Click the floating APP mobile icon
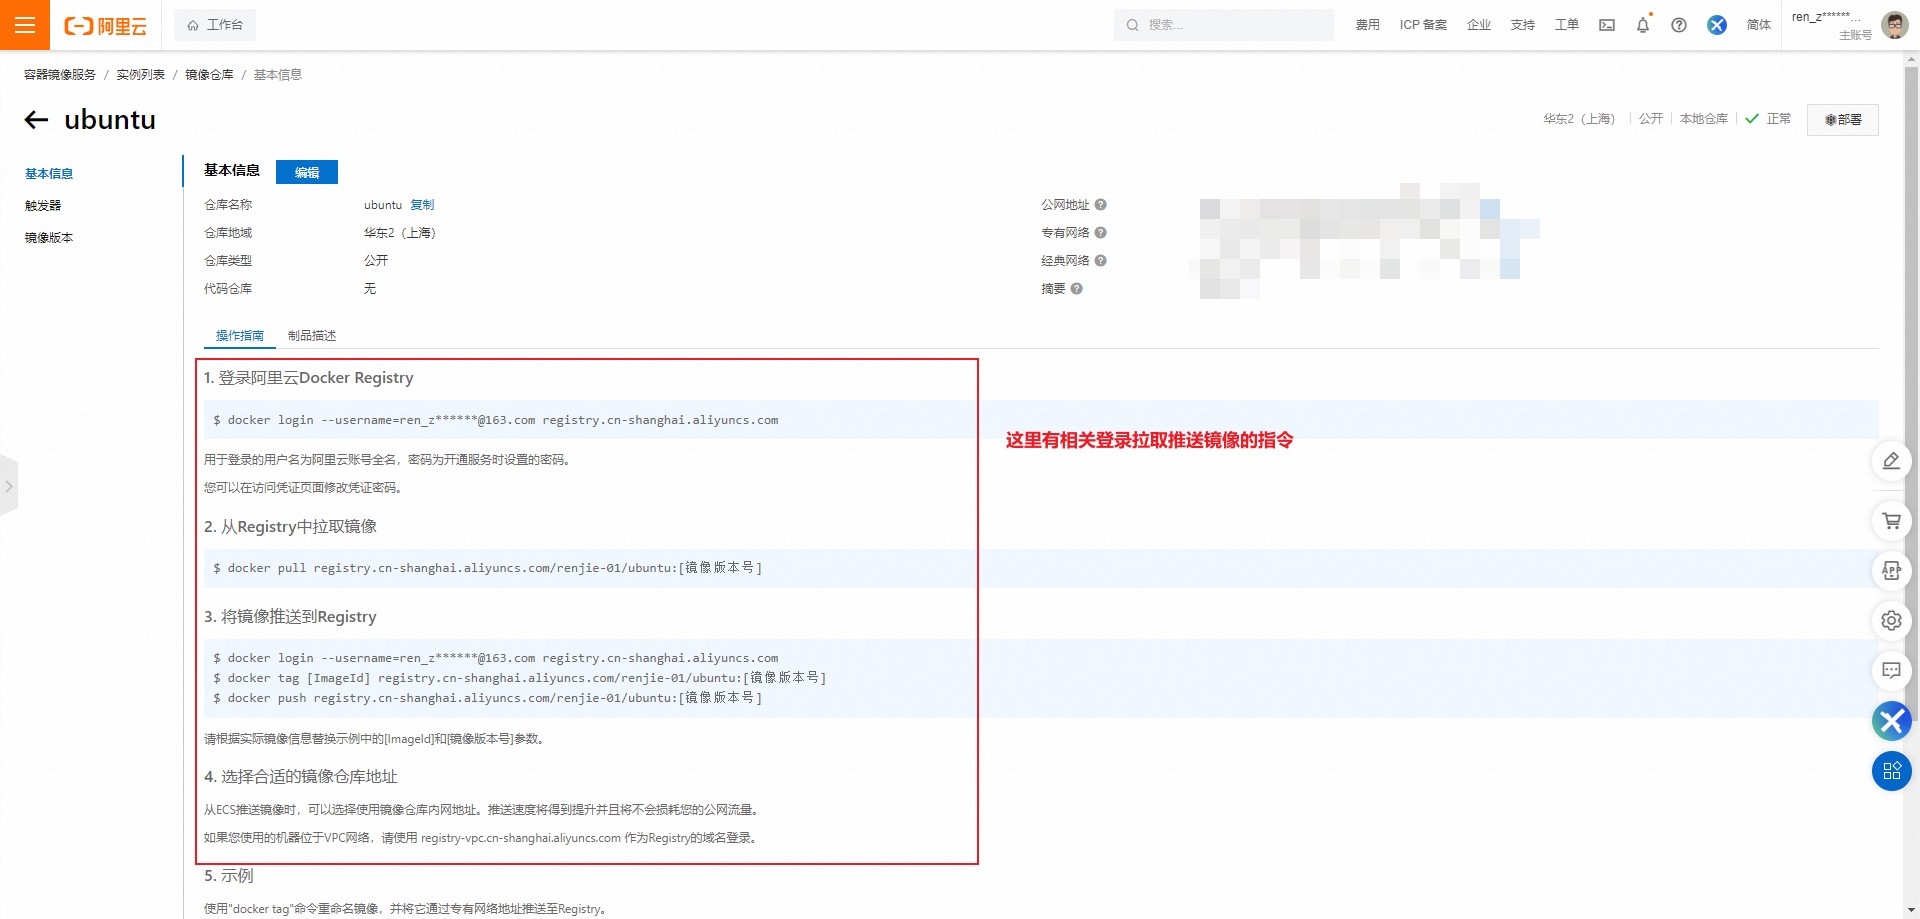Viewport: 1920px width, 919px height. 1891,571
